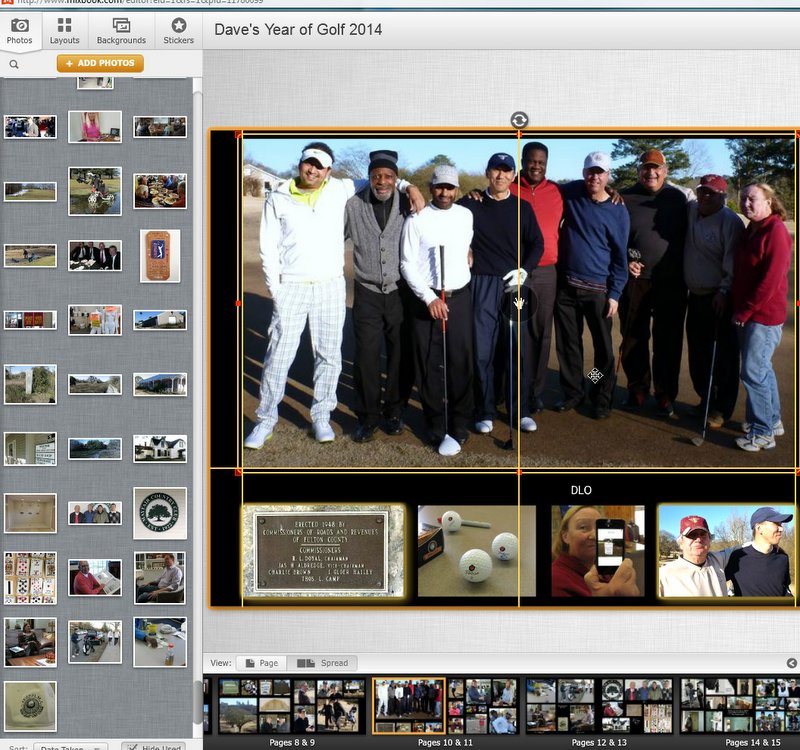Image resolution: width=800 pixels, height=750 pixels.
Task: Click the red bottom-center handle of the group photo
Action: pos(519,472)
